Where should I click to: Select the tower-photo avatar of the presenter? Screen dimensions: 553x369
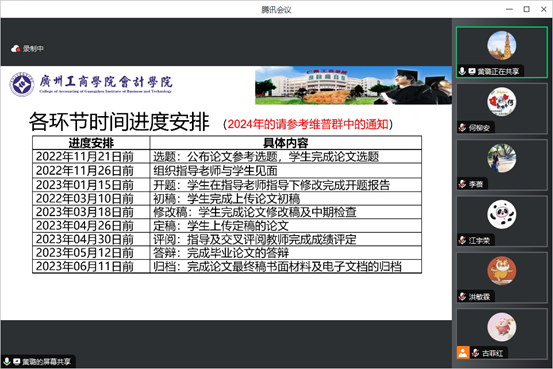(502, 45)
